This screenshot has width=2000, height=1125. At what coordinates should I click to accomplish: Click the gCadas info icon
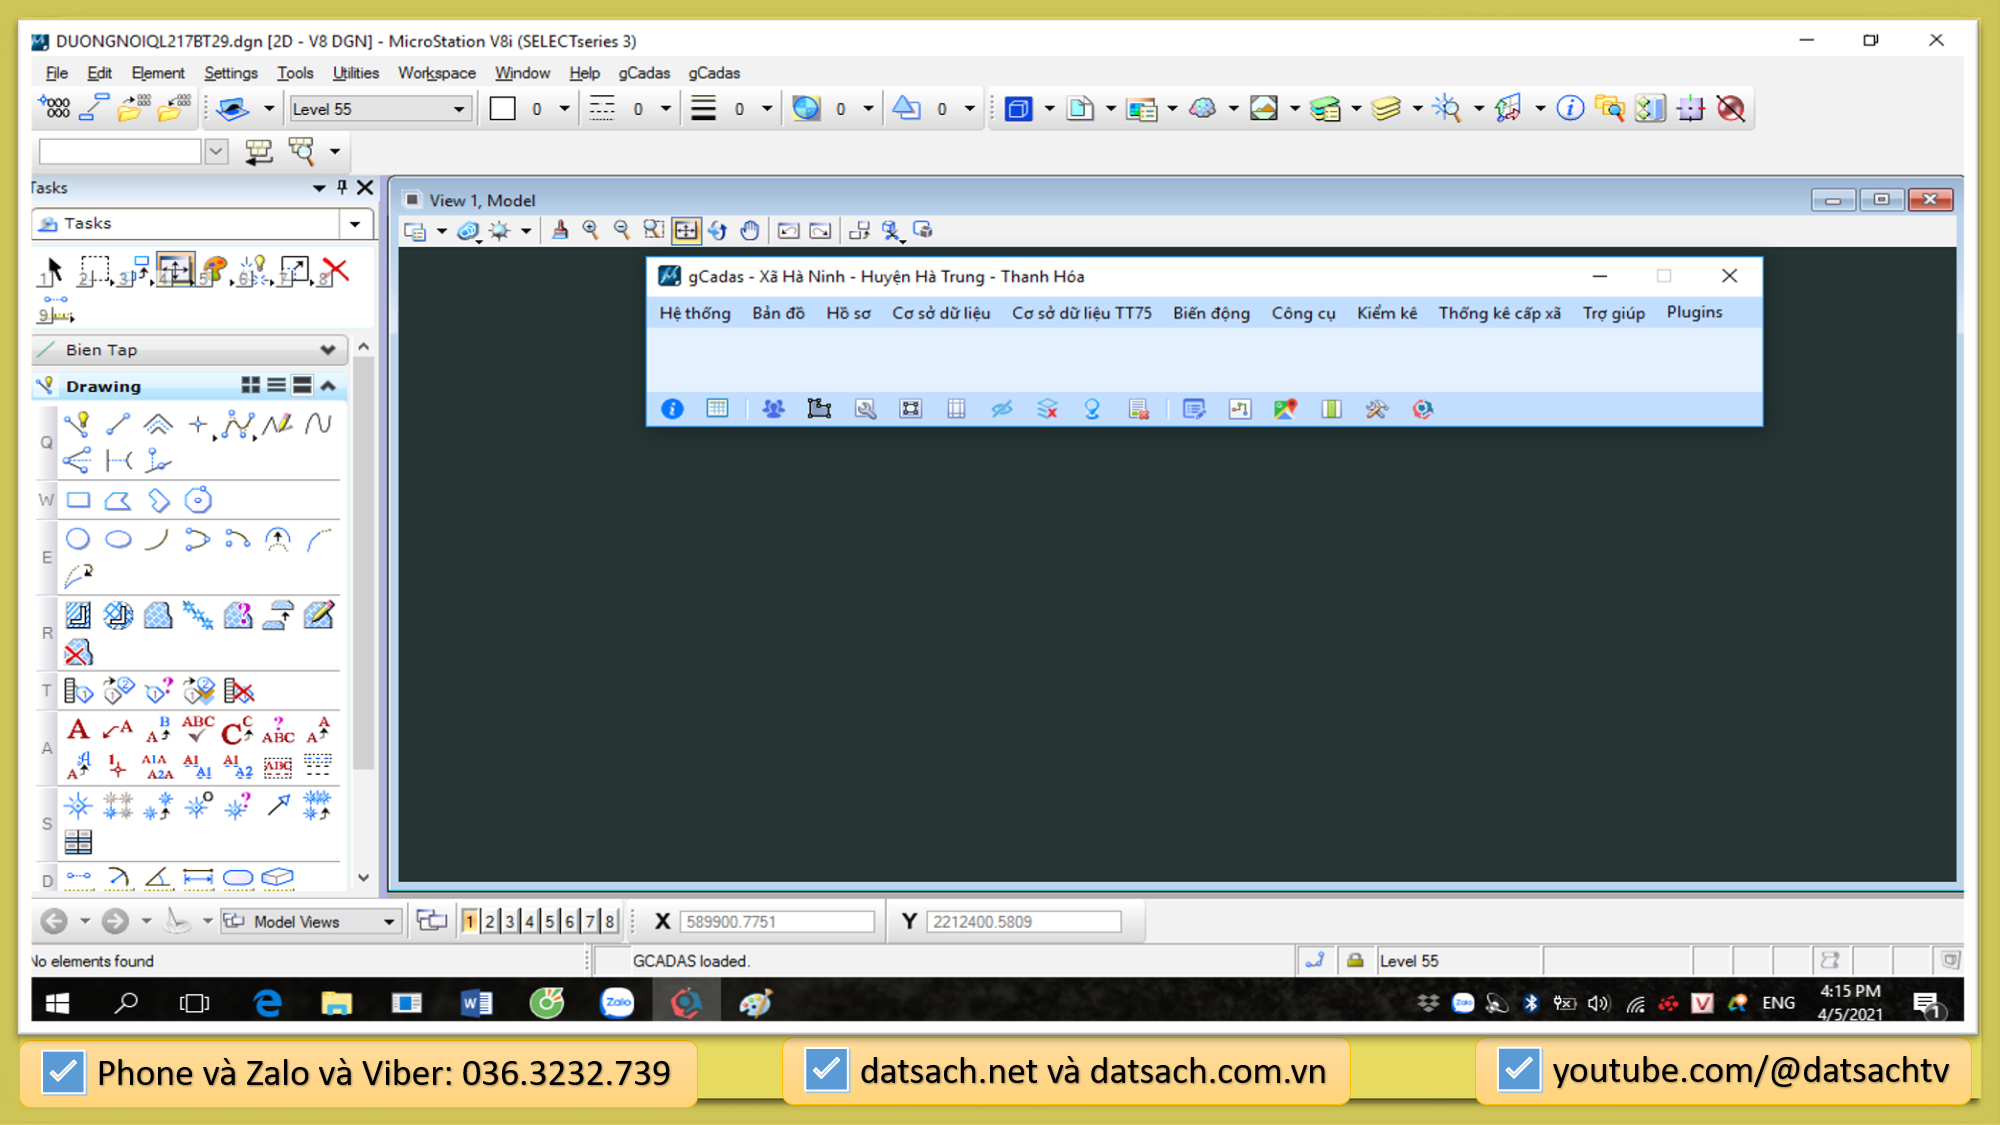coord(672,409)
